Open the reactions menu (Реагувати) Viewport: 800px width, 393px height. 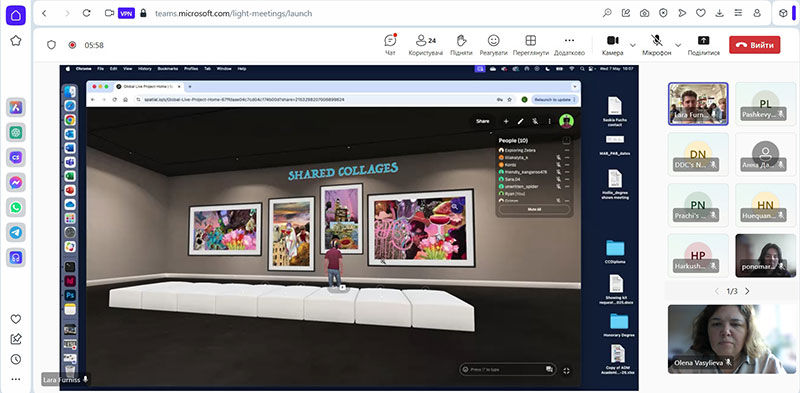pos(493,44)
